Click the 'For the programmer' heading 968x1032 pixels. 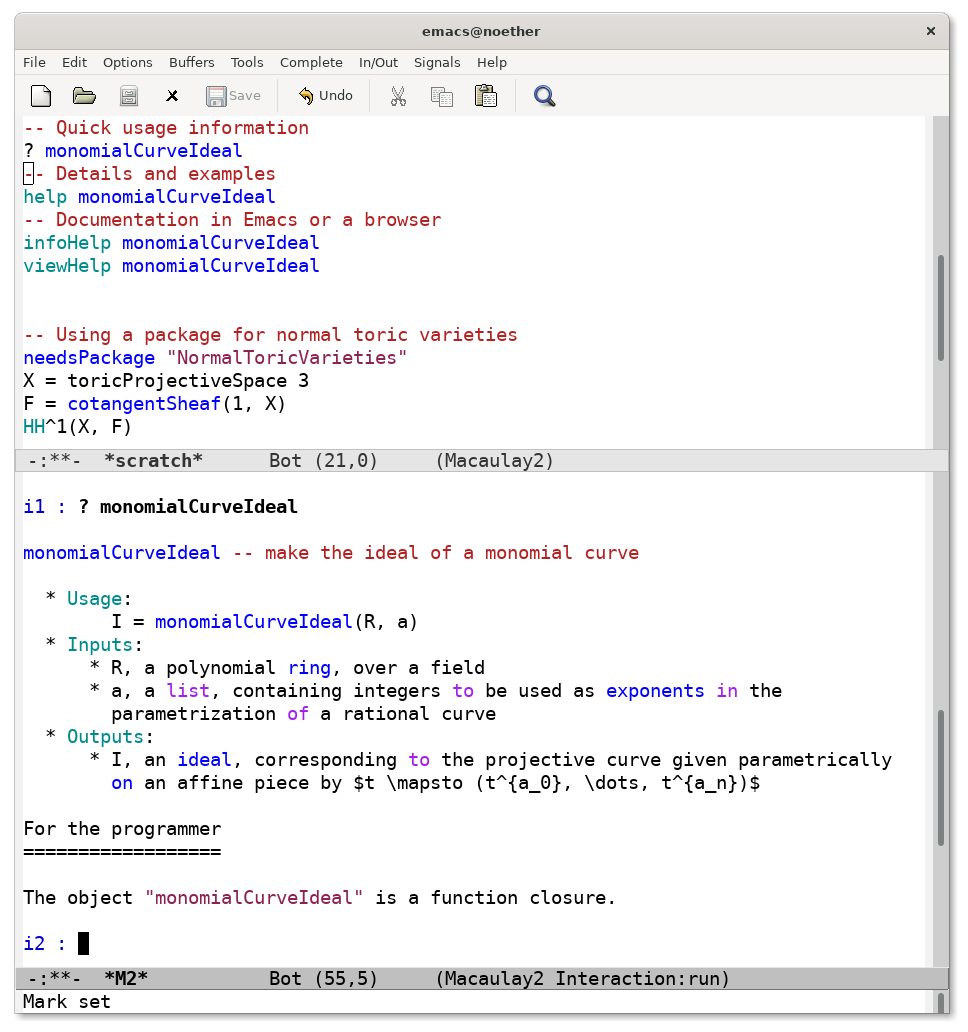(122, 829)
